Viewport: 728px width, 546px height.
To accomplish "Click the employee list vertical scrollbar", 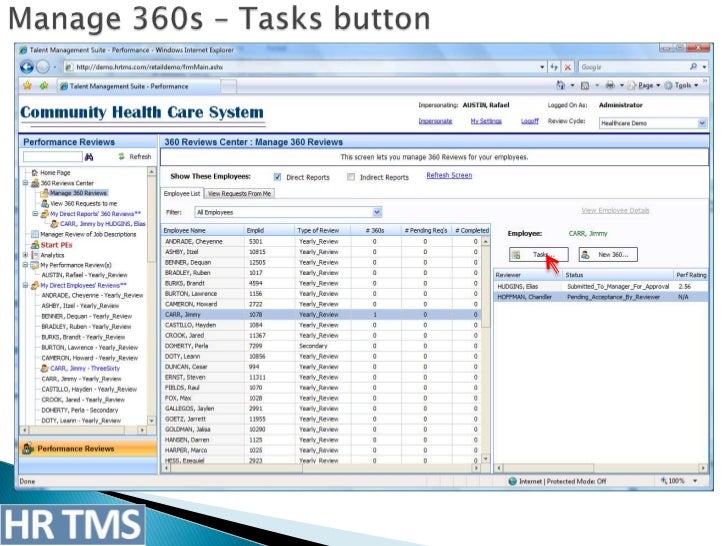I will (x=486, y=350).
